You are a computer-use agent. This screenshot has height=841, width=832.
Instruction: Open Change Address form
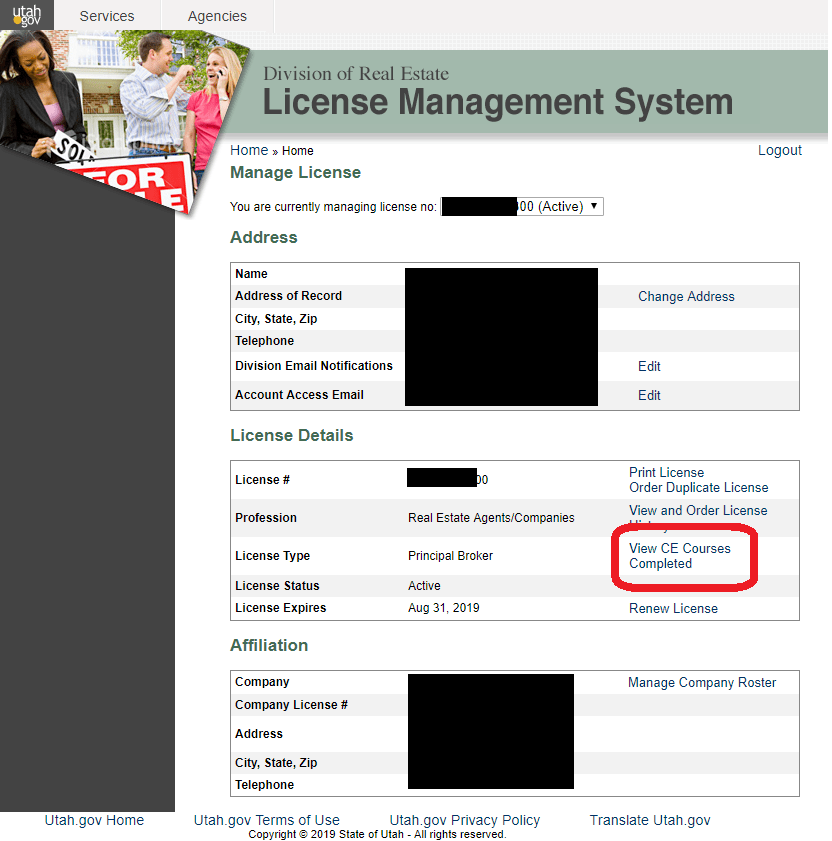click(686, 296)
